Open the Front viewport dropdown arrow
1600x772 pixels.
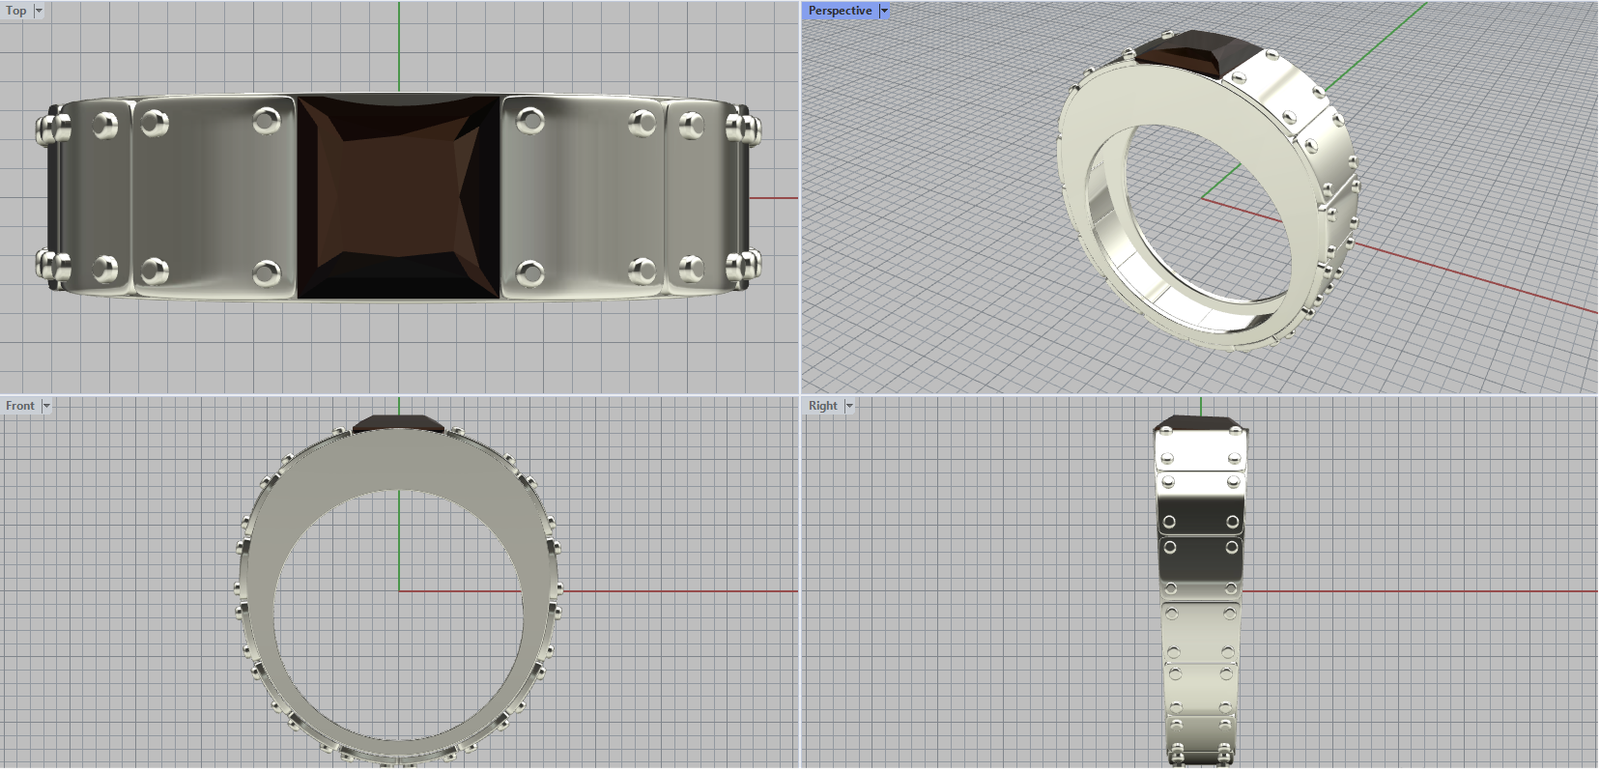pos(46,406)
